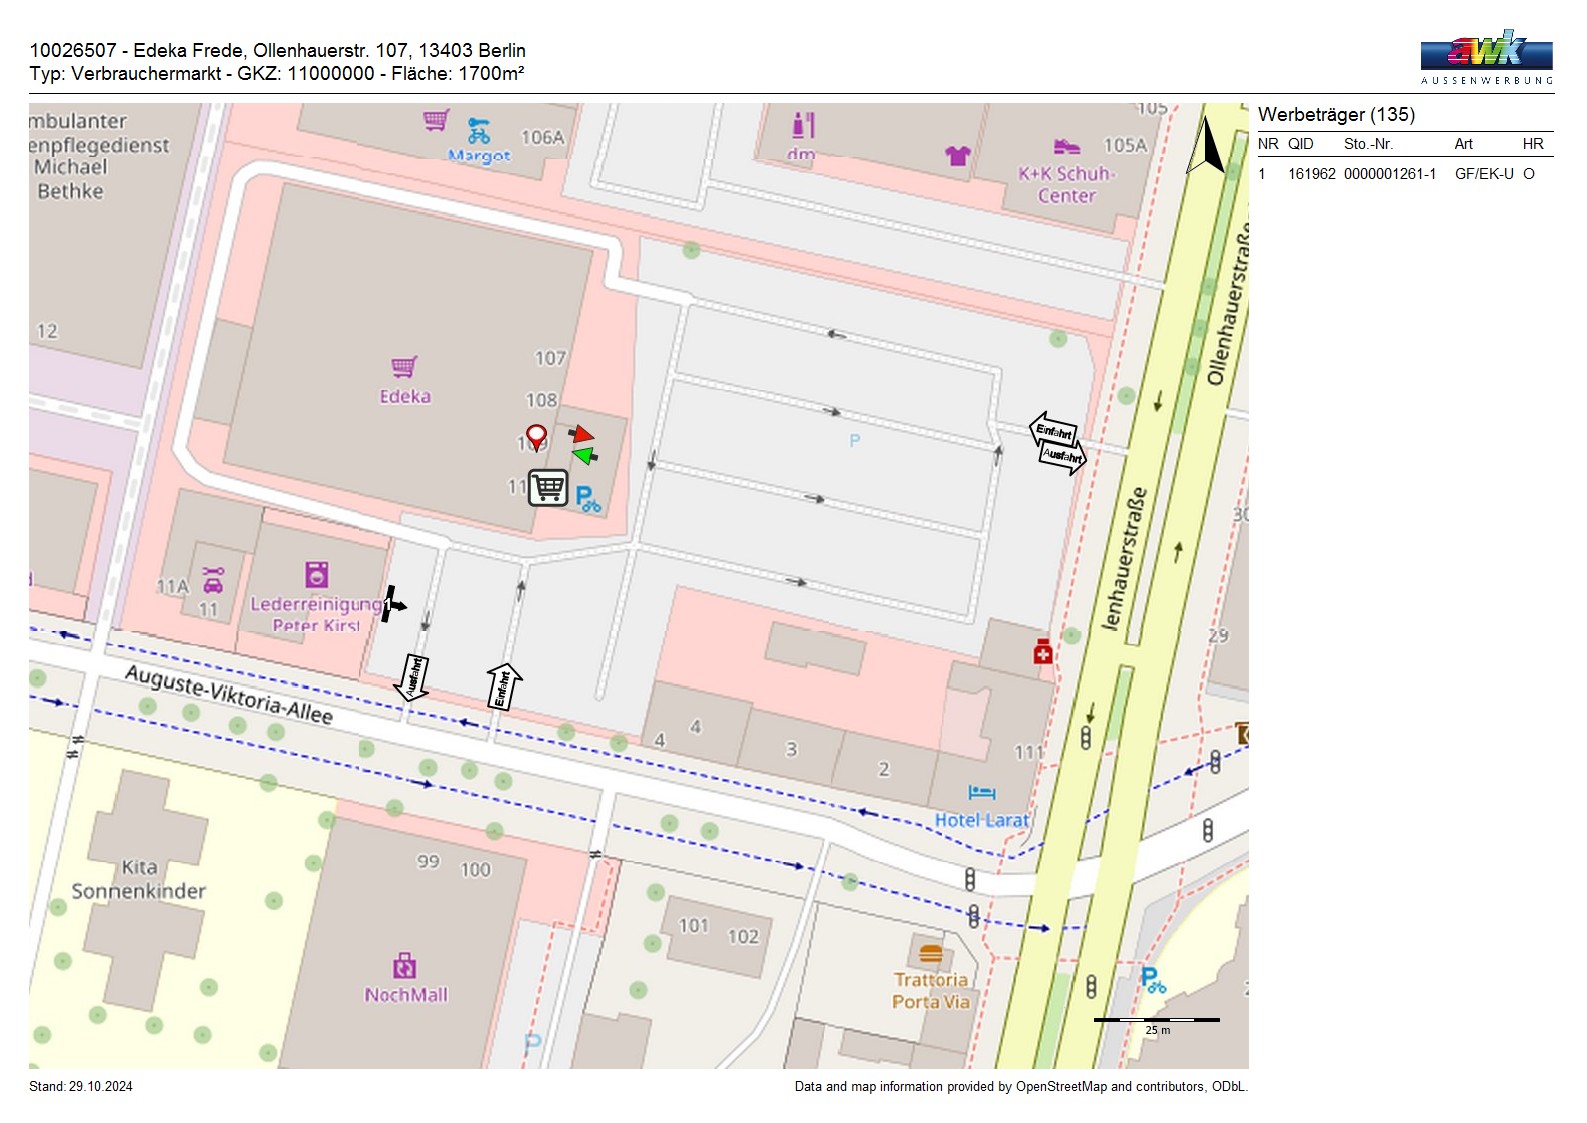Select advertising marker number 1 on map

392,605
